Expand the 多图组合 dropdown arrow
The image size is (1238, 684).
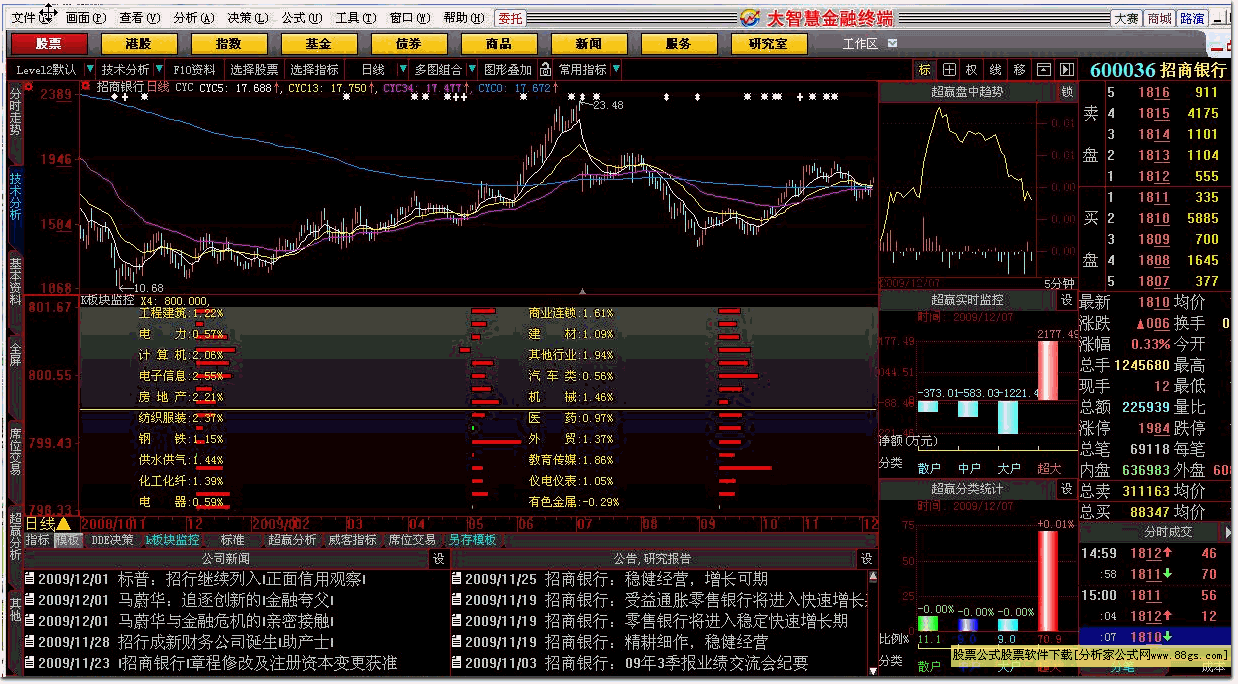coord(470,70)
